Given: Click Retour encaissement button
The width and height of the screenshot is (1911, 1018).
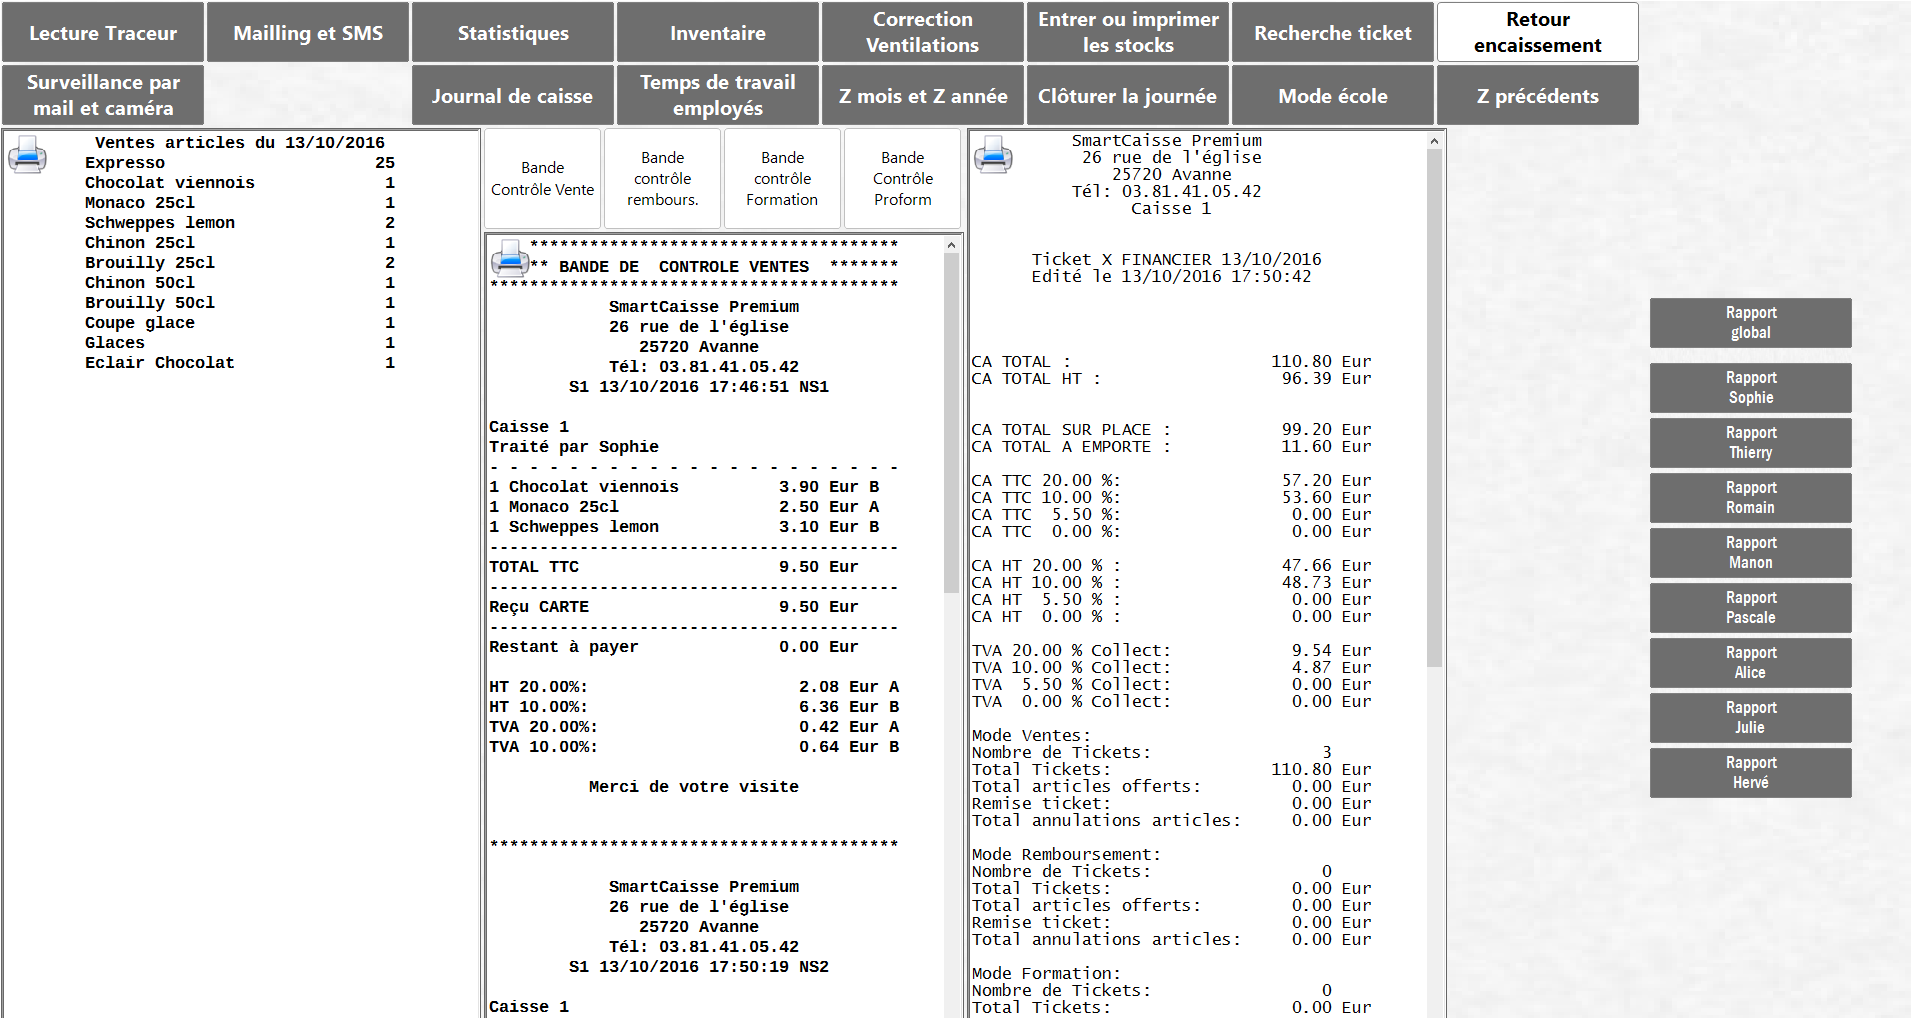Looking at the screenshot, I should pyautogui.click(x=1537, y=32).
